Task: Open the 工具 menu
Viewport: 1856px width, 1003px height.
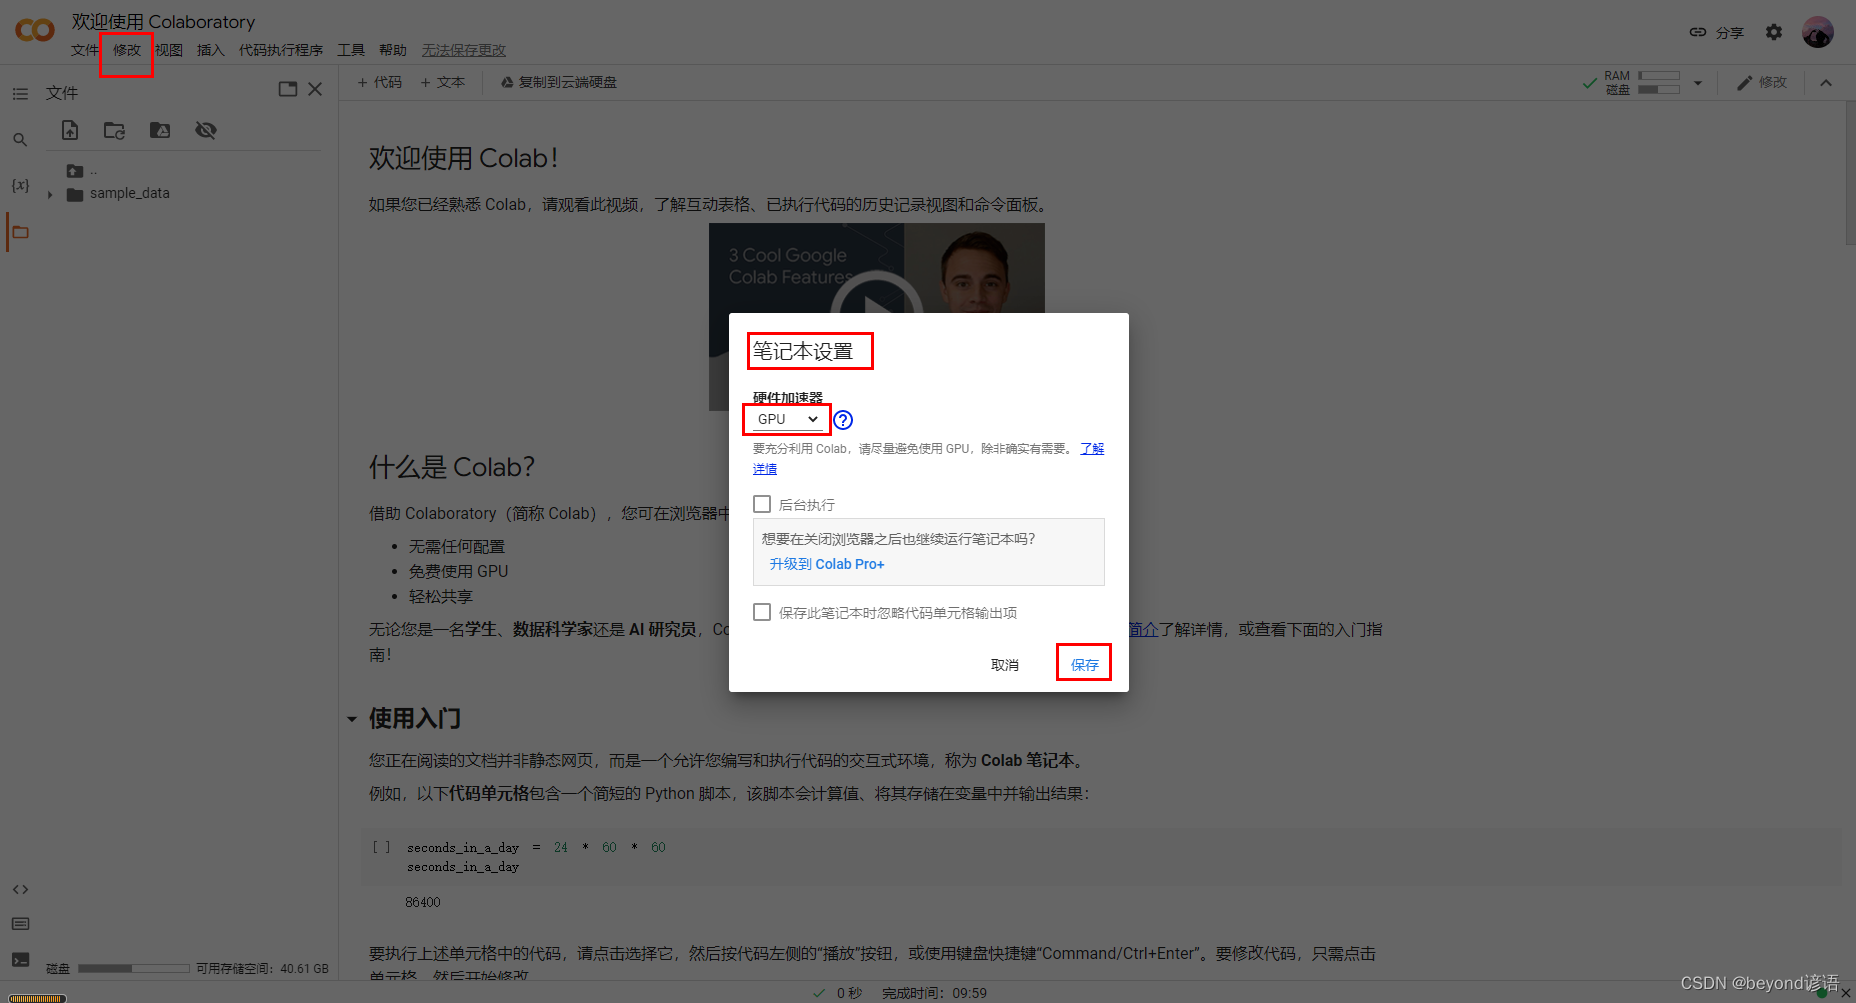Action: [x=351, y=50]
